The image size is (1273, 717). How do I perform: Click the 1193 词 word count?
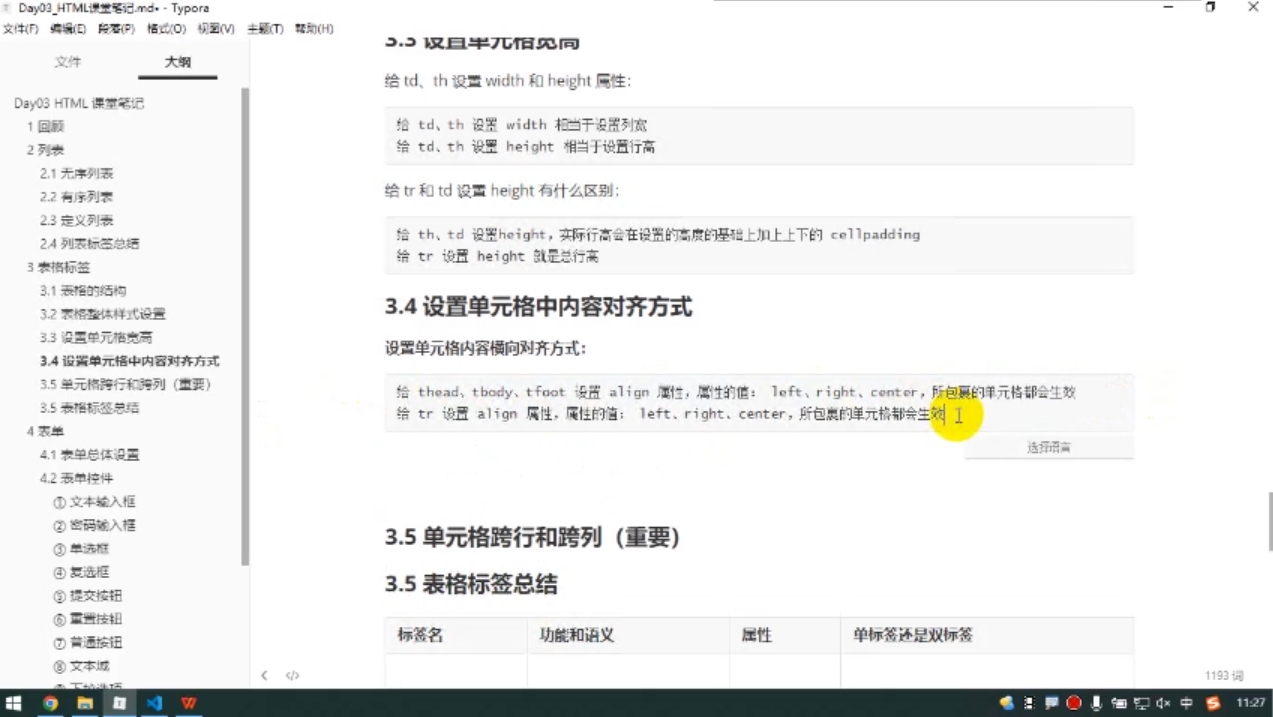pos(1224,676)
